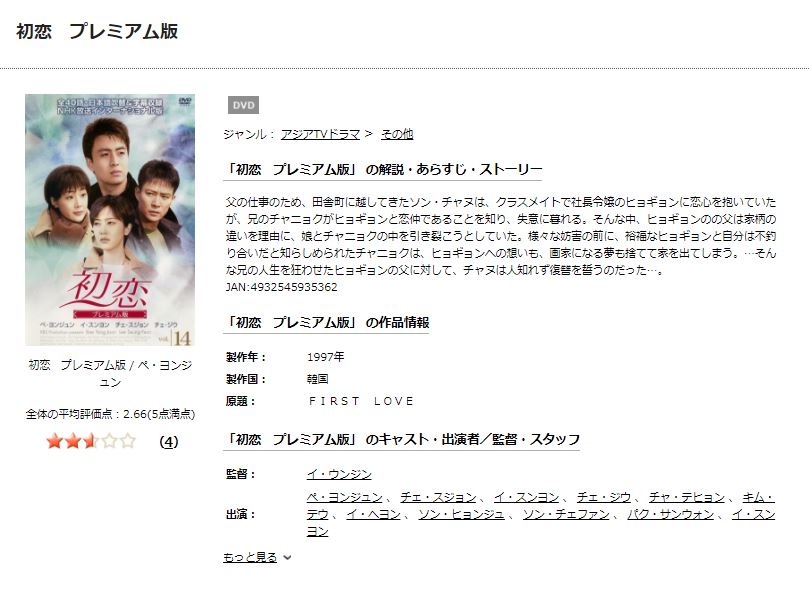This screenshot has height=590, width=809.
Task: Open cast member ペ・ヨンジュン link
Action: pyautogui.click(x=344, y=497)
